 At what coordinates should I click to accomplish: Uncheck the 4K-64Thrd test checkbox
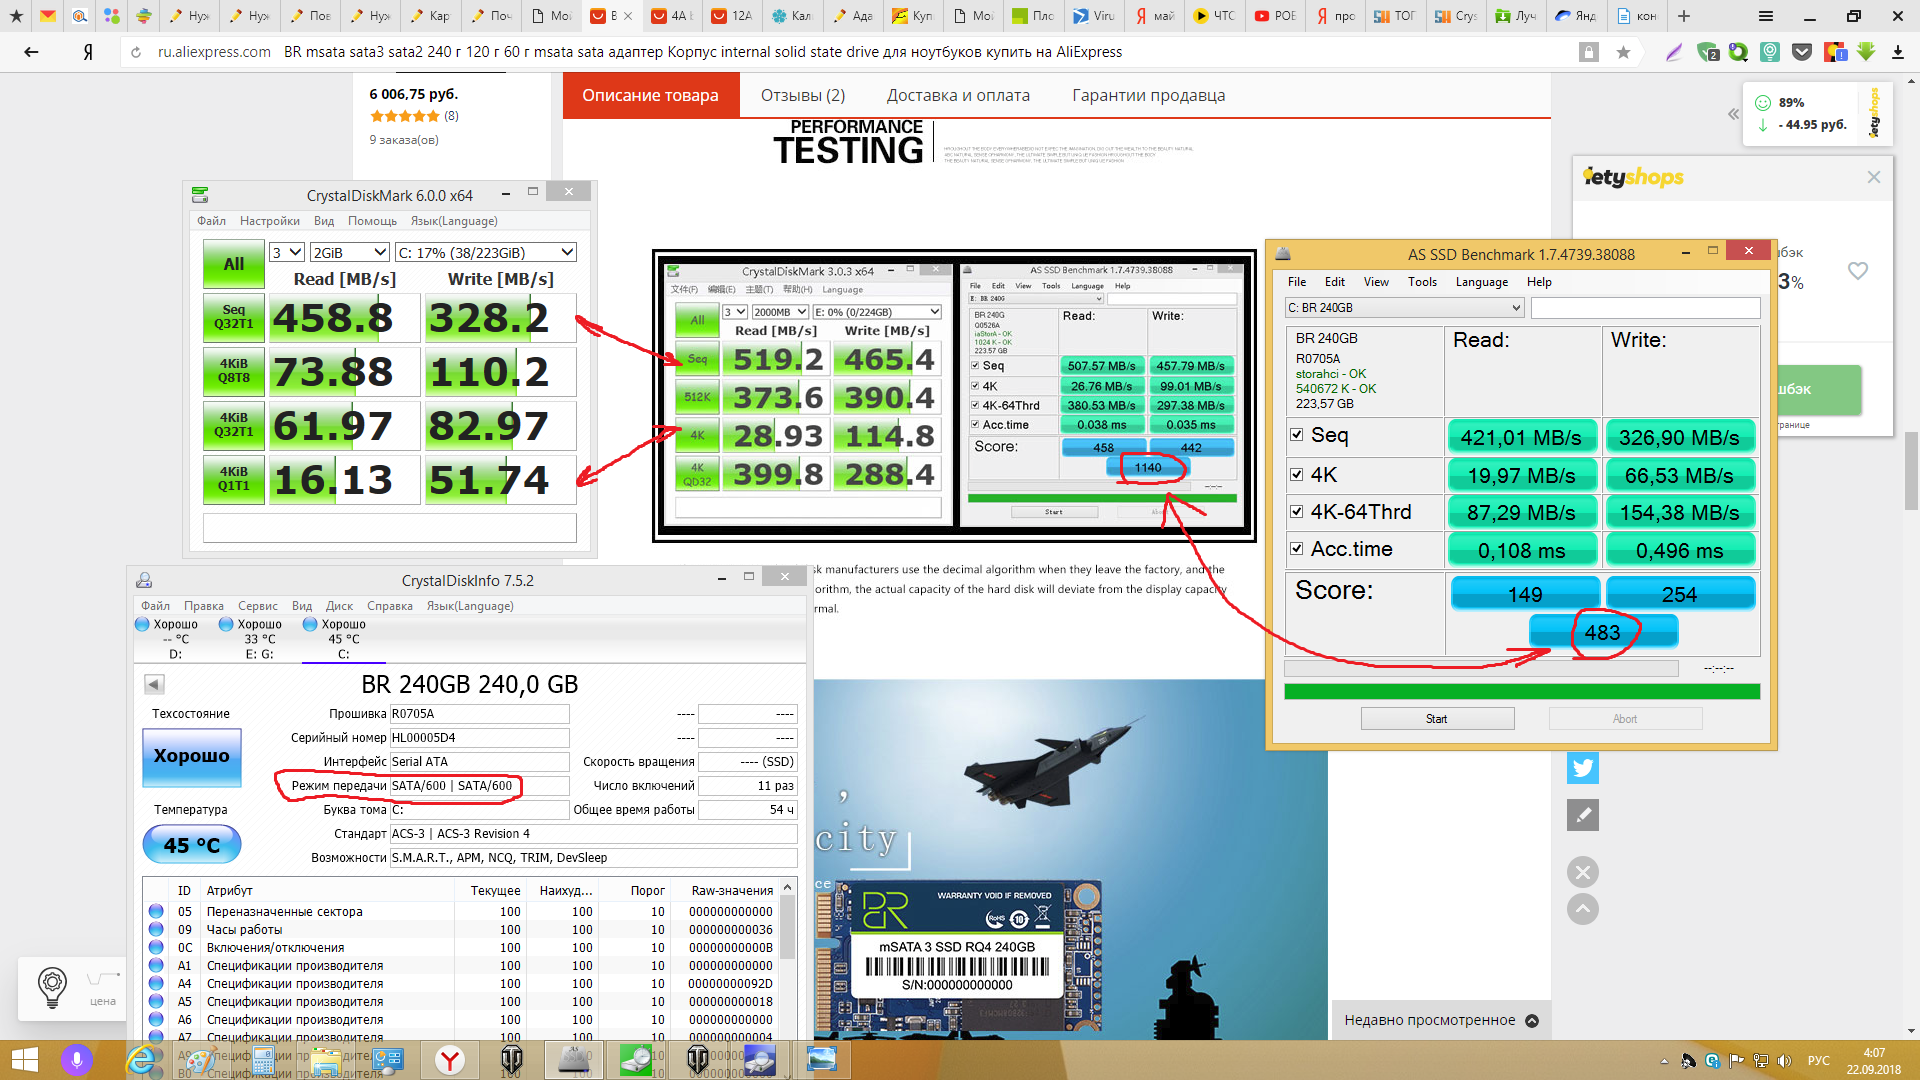[1297, 512]
